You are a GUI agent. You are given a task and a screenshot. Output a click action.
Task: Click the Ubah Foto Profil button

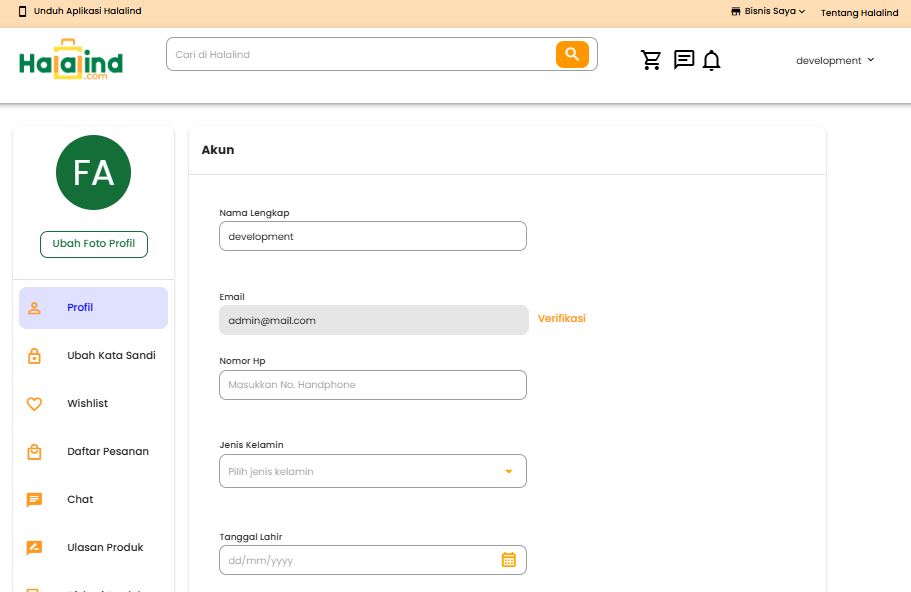tap(93, 244)
